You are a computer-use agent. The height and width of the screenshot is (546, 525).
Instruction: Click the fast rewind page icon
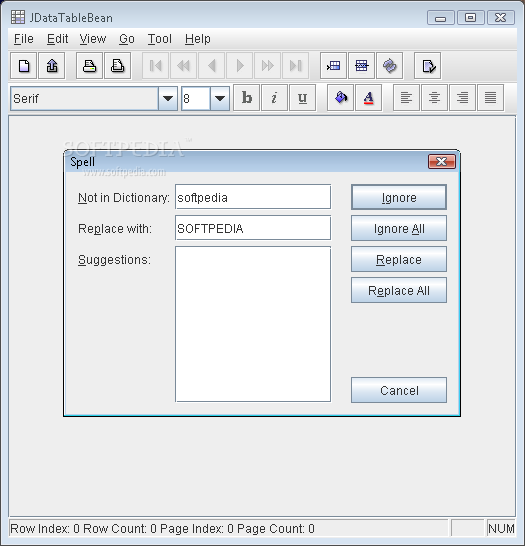(x=183, y=66)
